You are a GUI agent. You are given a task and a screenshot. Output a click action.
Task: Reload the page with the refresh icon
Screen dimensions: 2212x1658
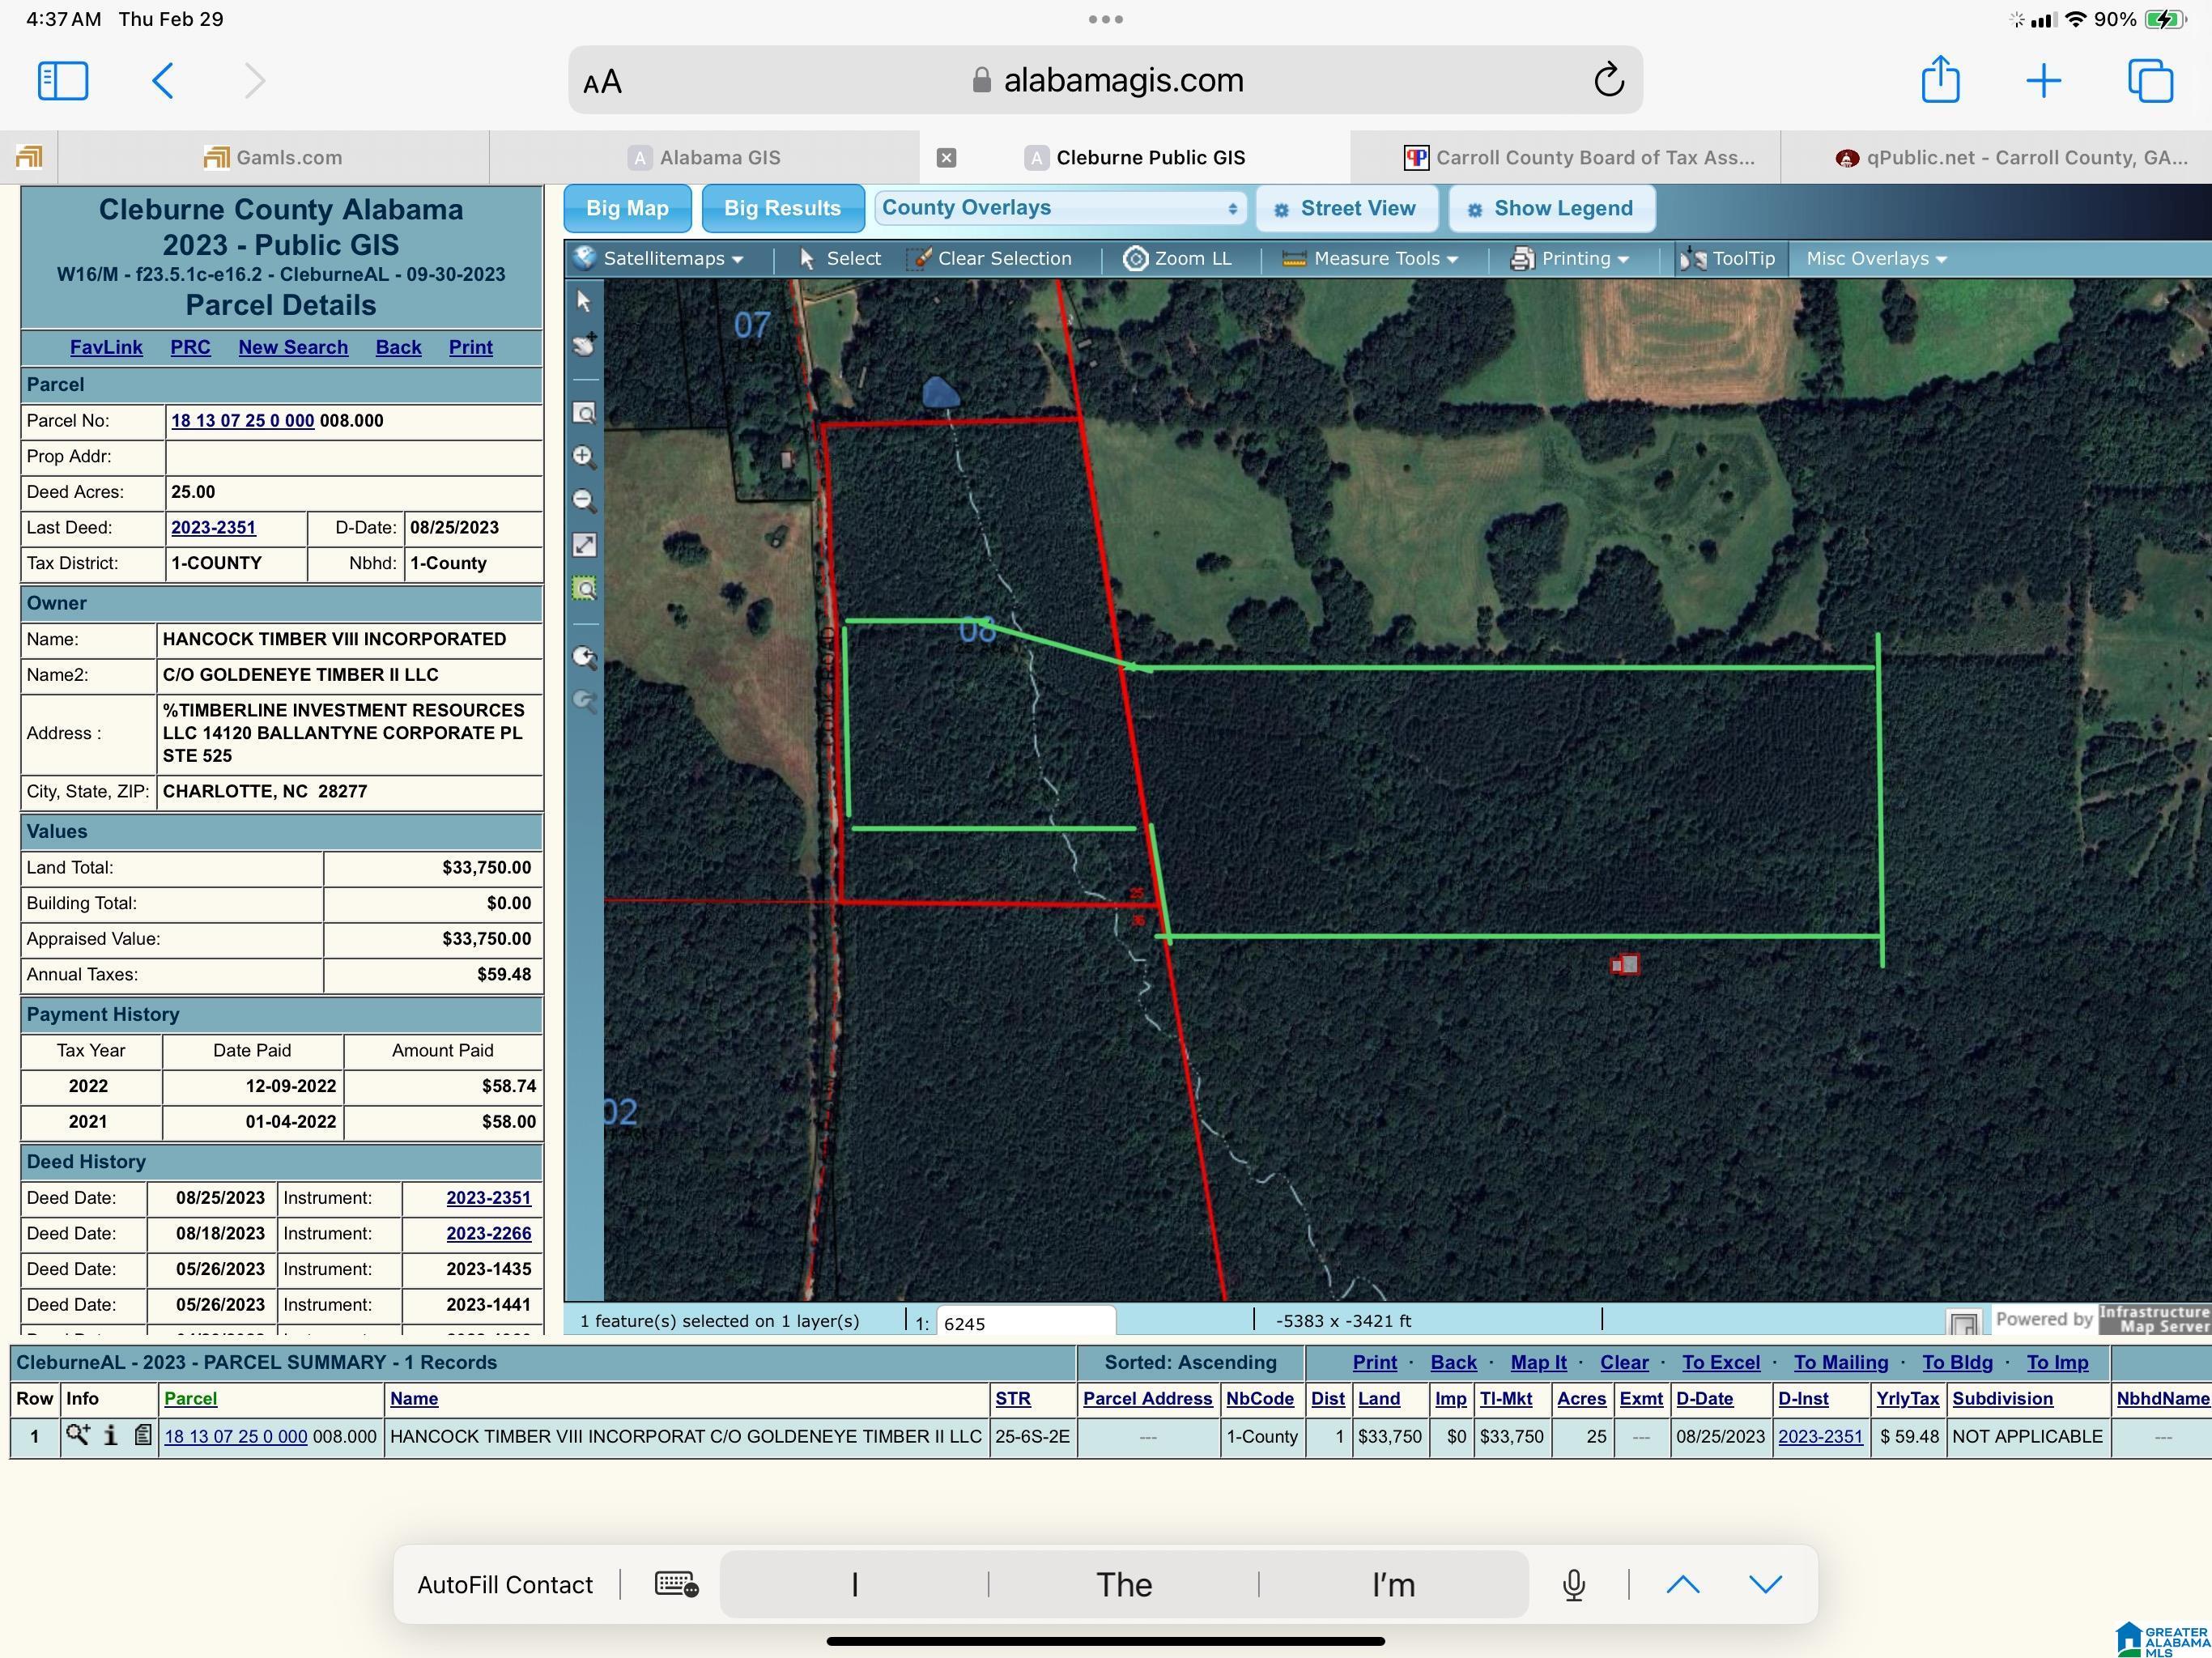pyautogui.click(x=1608, y=79)
